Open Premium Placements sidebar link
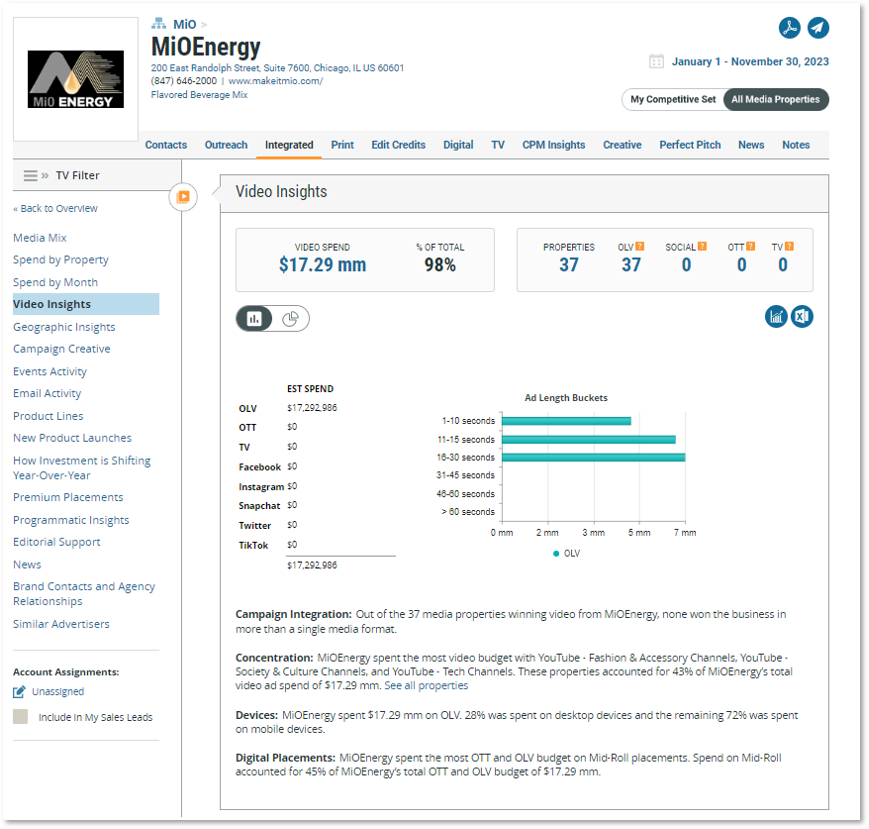This screenshot has width=869, height=829. (x=68, y=498)
